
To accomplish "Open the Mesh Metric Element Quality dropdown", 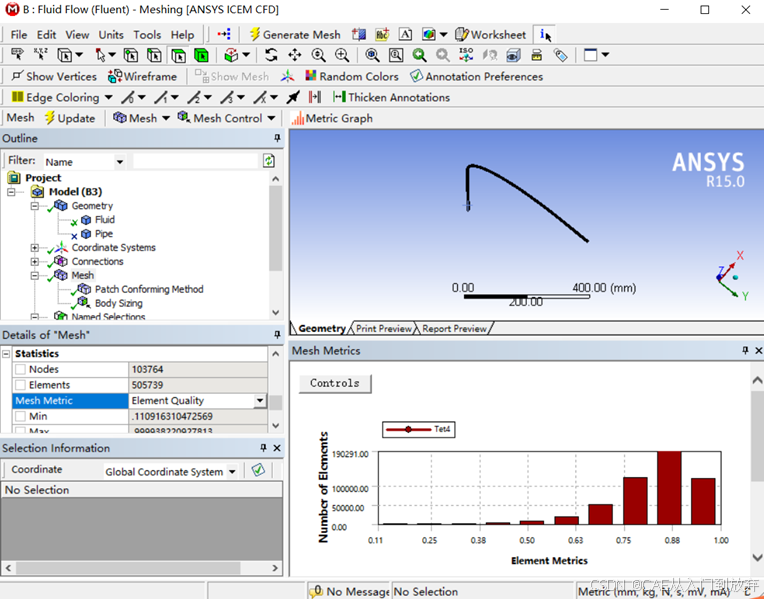I will coord(260,401).
